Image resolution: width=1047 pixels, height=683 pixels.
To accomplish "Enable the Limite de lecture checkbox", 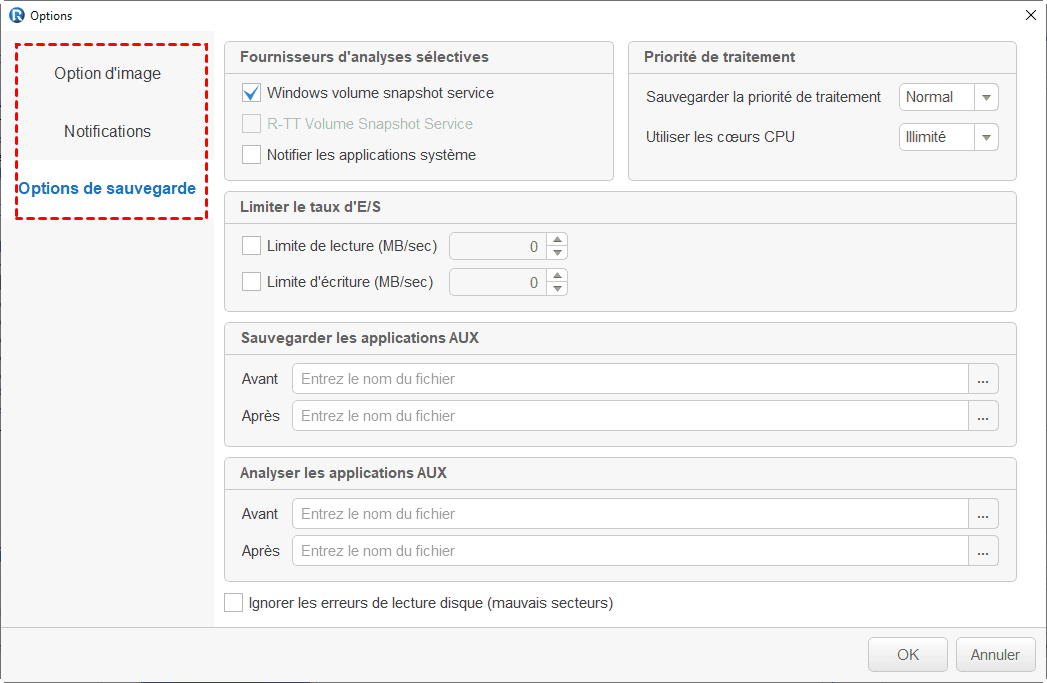I will 252,246.
